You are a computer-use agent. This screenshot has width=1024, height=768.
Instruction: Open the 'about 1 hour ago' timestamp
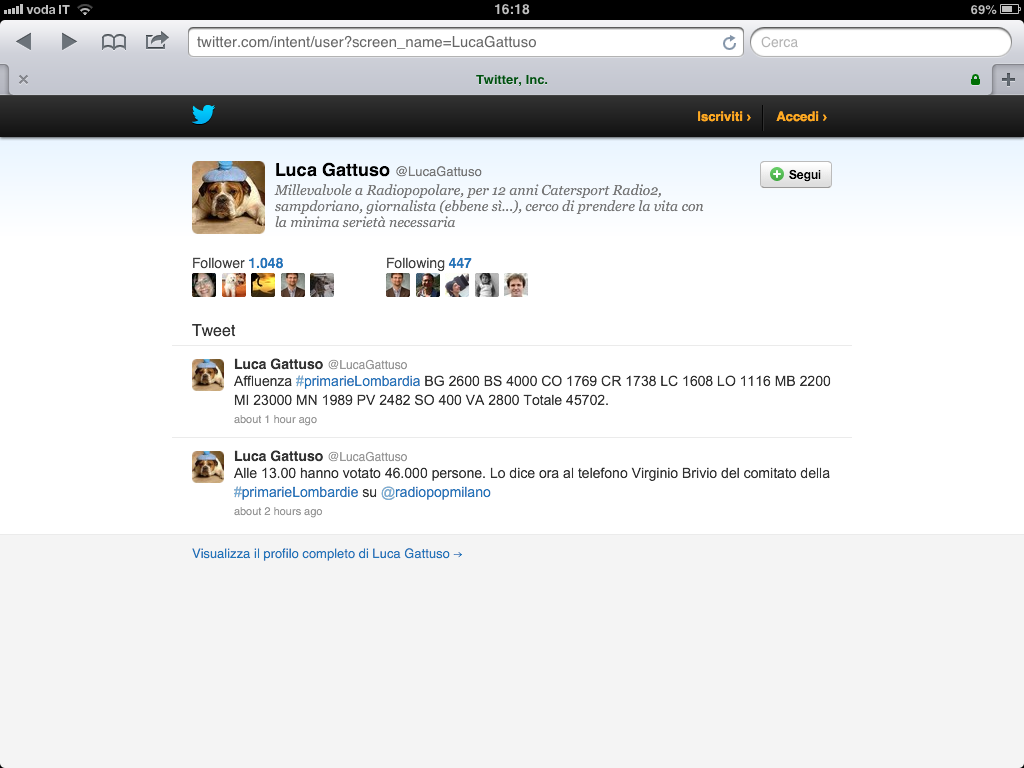coord(276,419)
